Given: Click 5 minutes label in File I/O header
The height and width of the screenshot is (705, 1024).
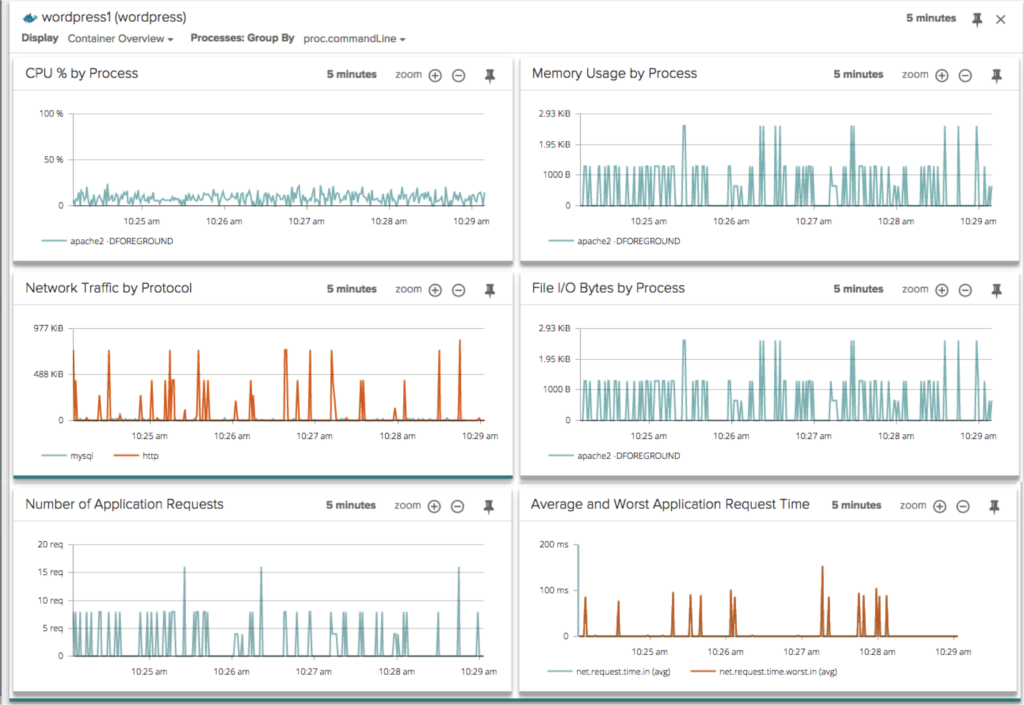Looking at the screenshot, I should click(858, 289).
